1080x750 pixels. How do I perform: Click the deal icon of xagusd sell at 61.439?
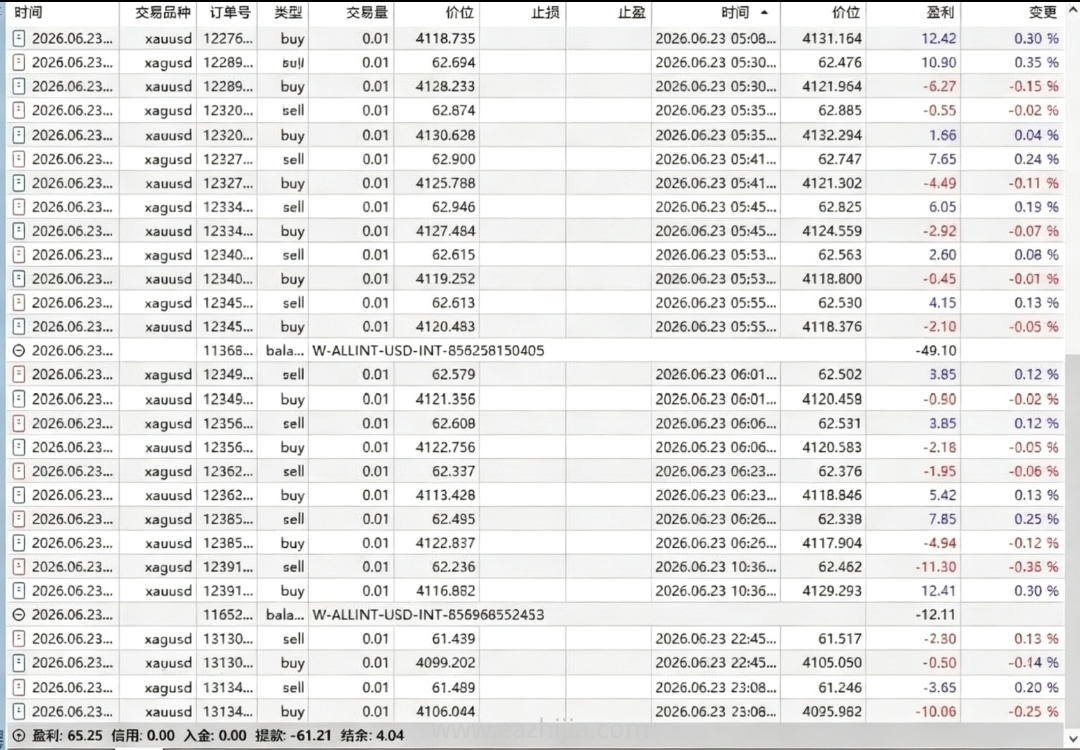coord(19,639)
